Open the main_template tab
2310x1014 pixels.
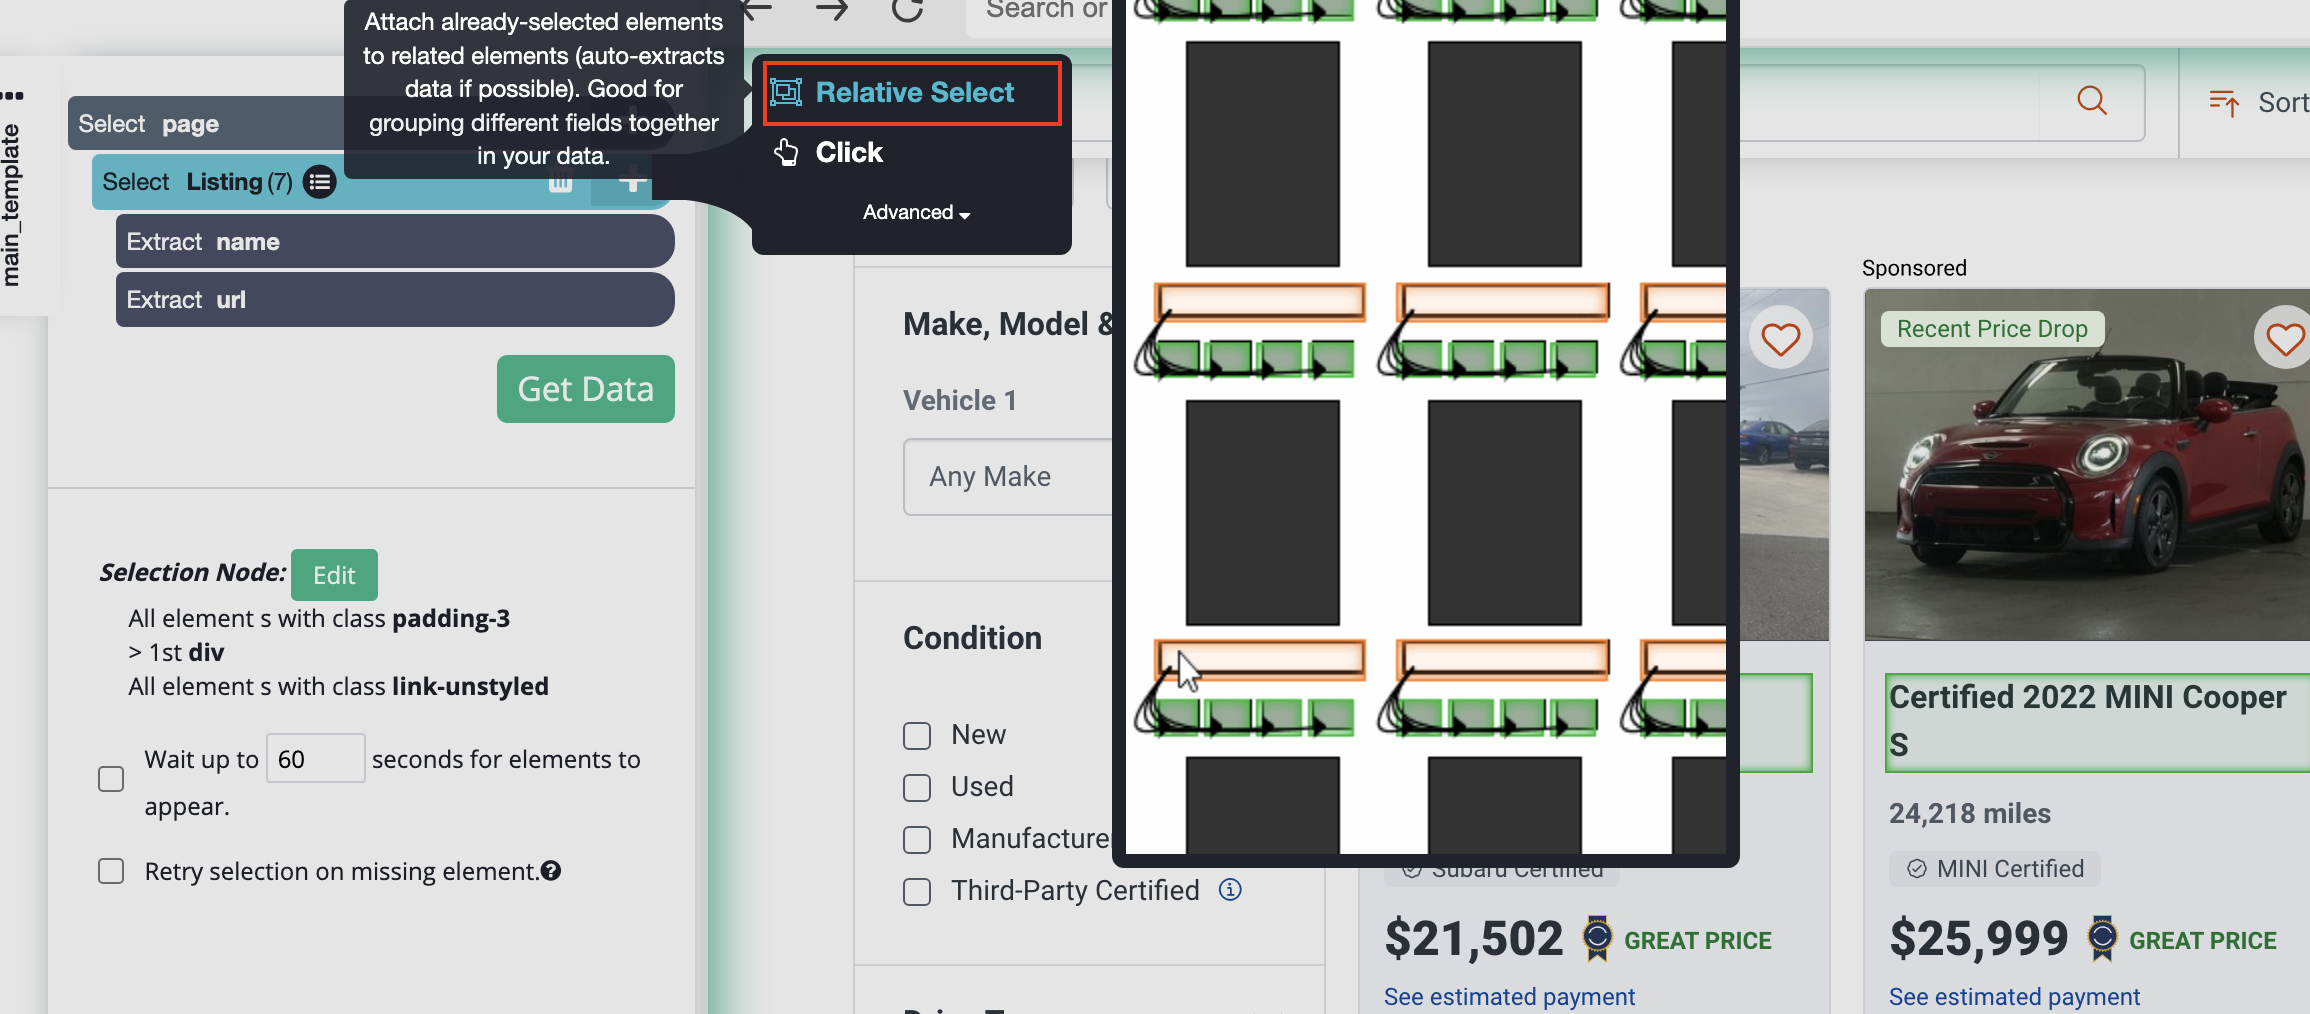11,205
